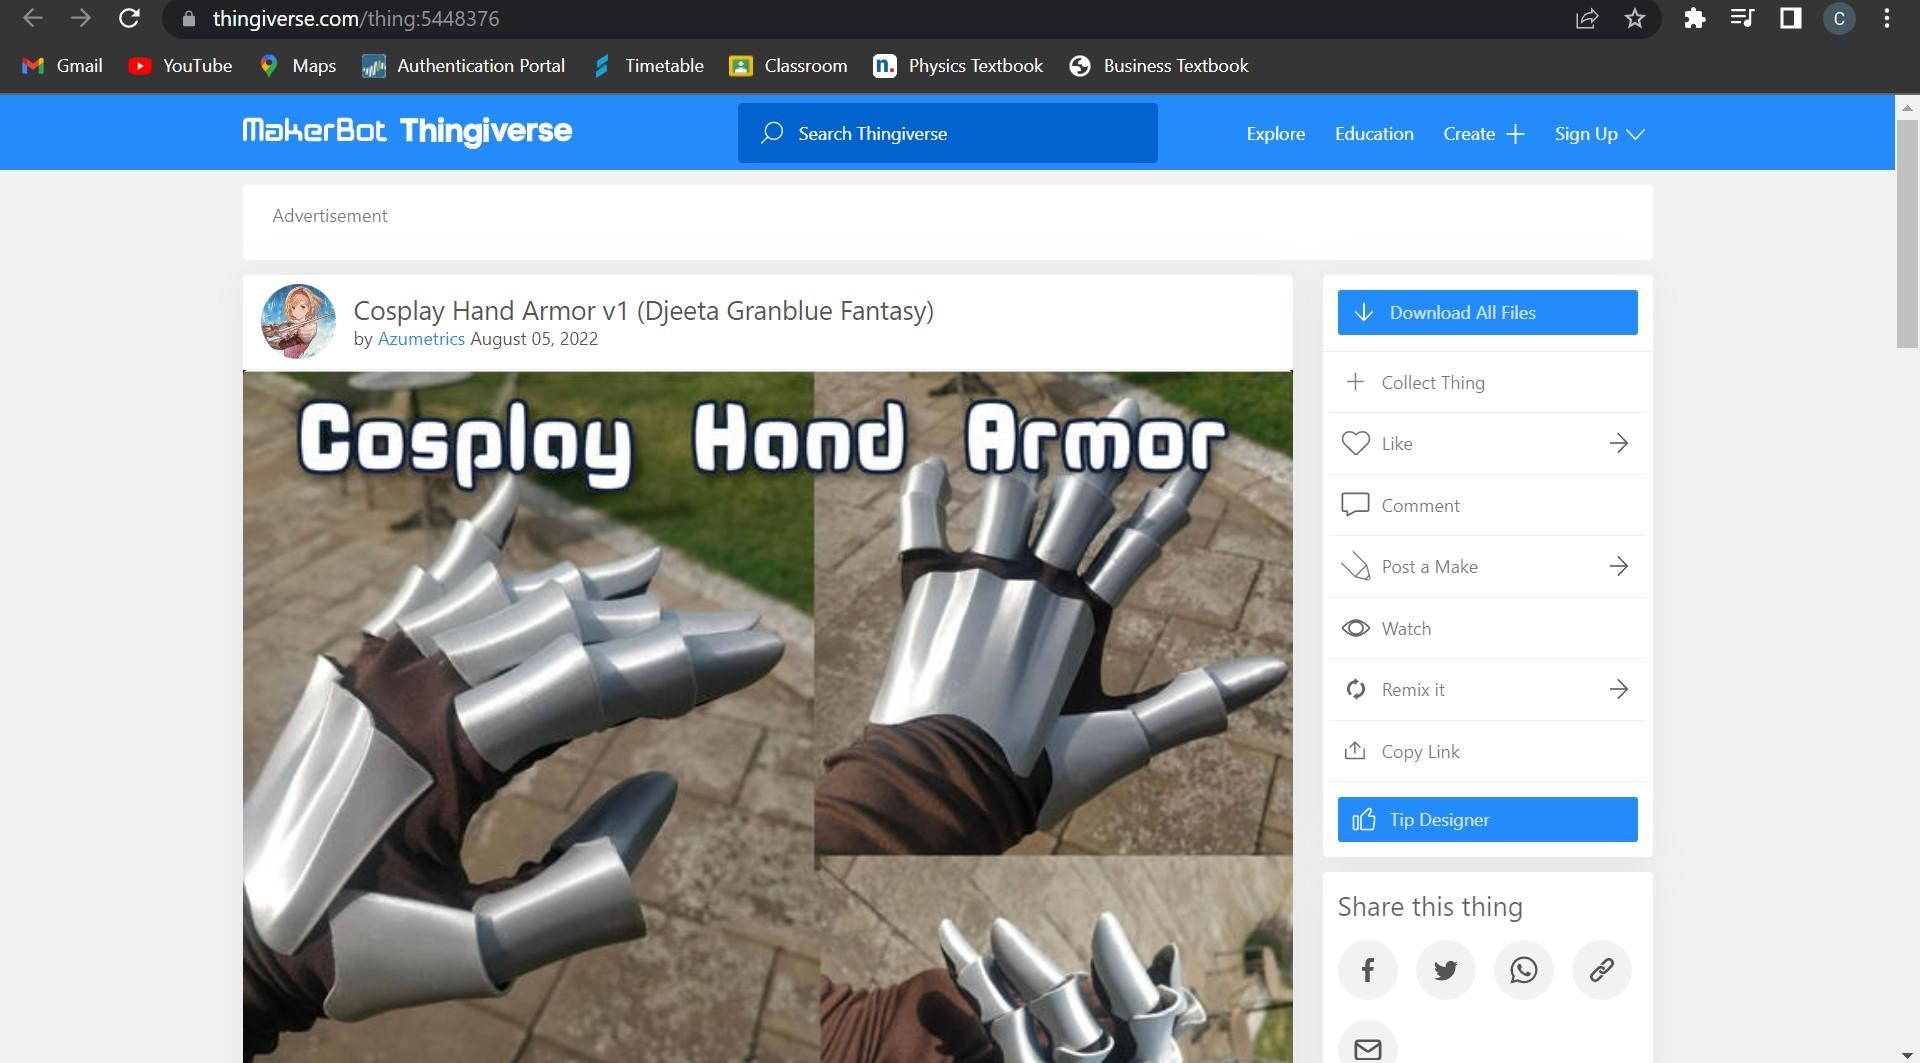Download All Files for this thing
The width and height of the screenshot is (1920, 1063).
point(1487,312)
